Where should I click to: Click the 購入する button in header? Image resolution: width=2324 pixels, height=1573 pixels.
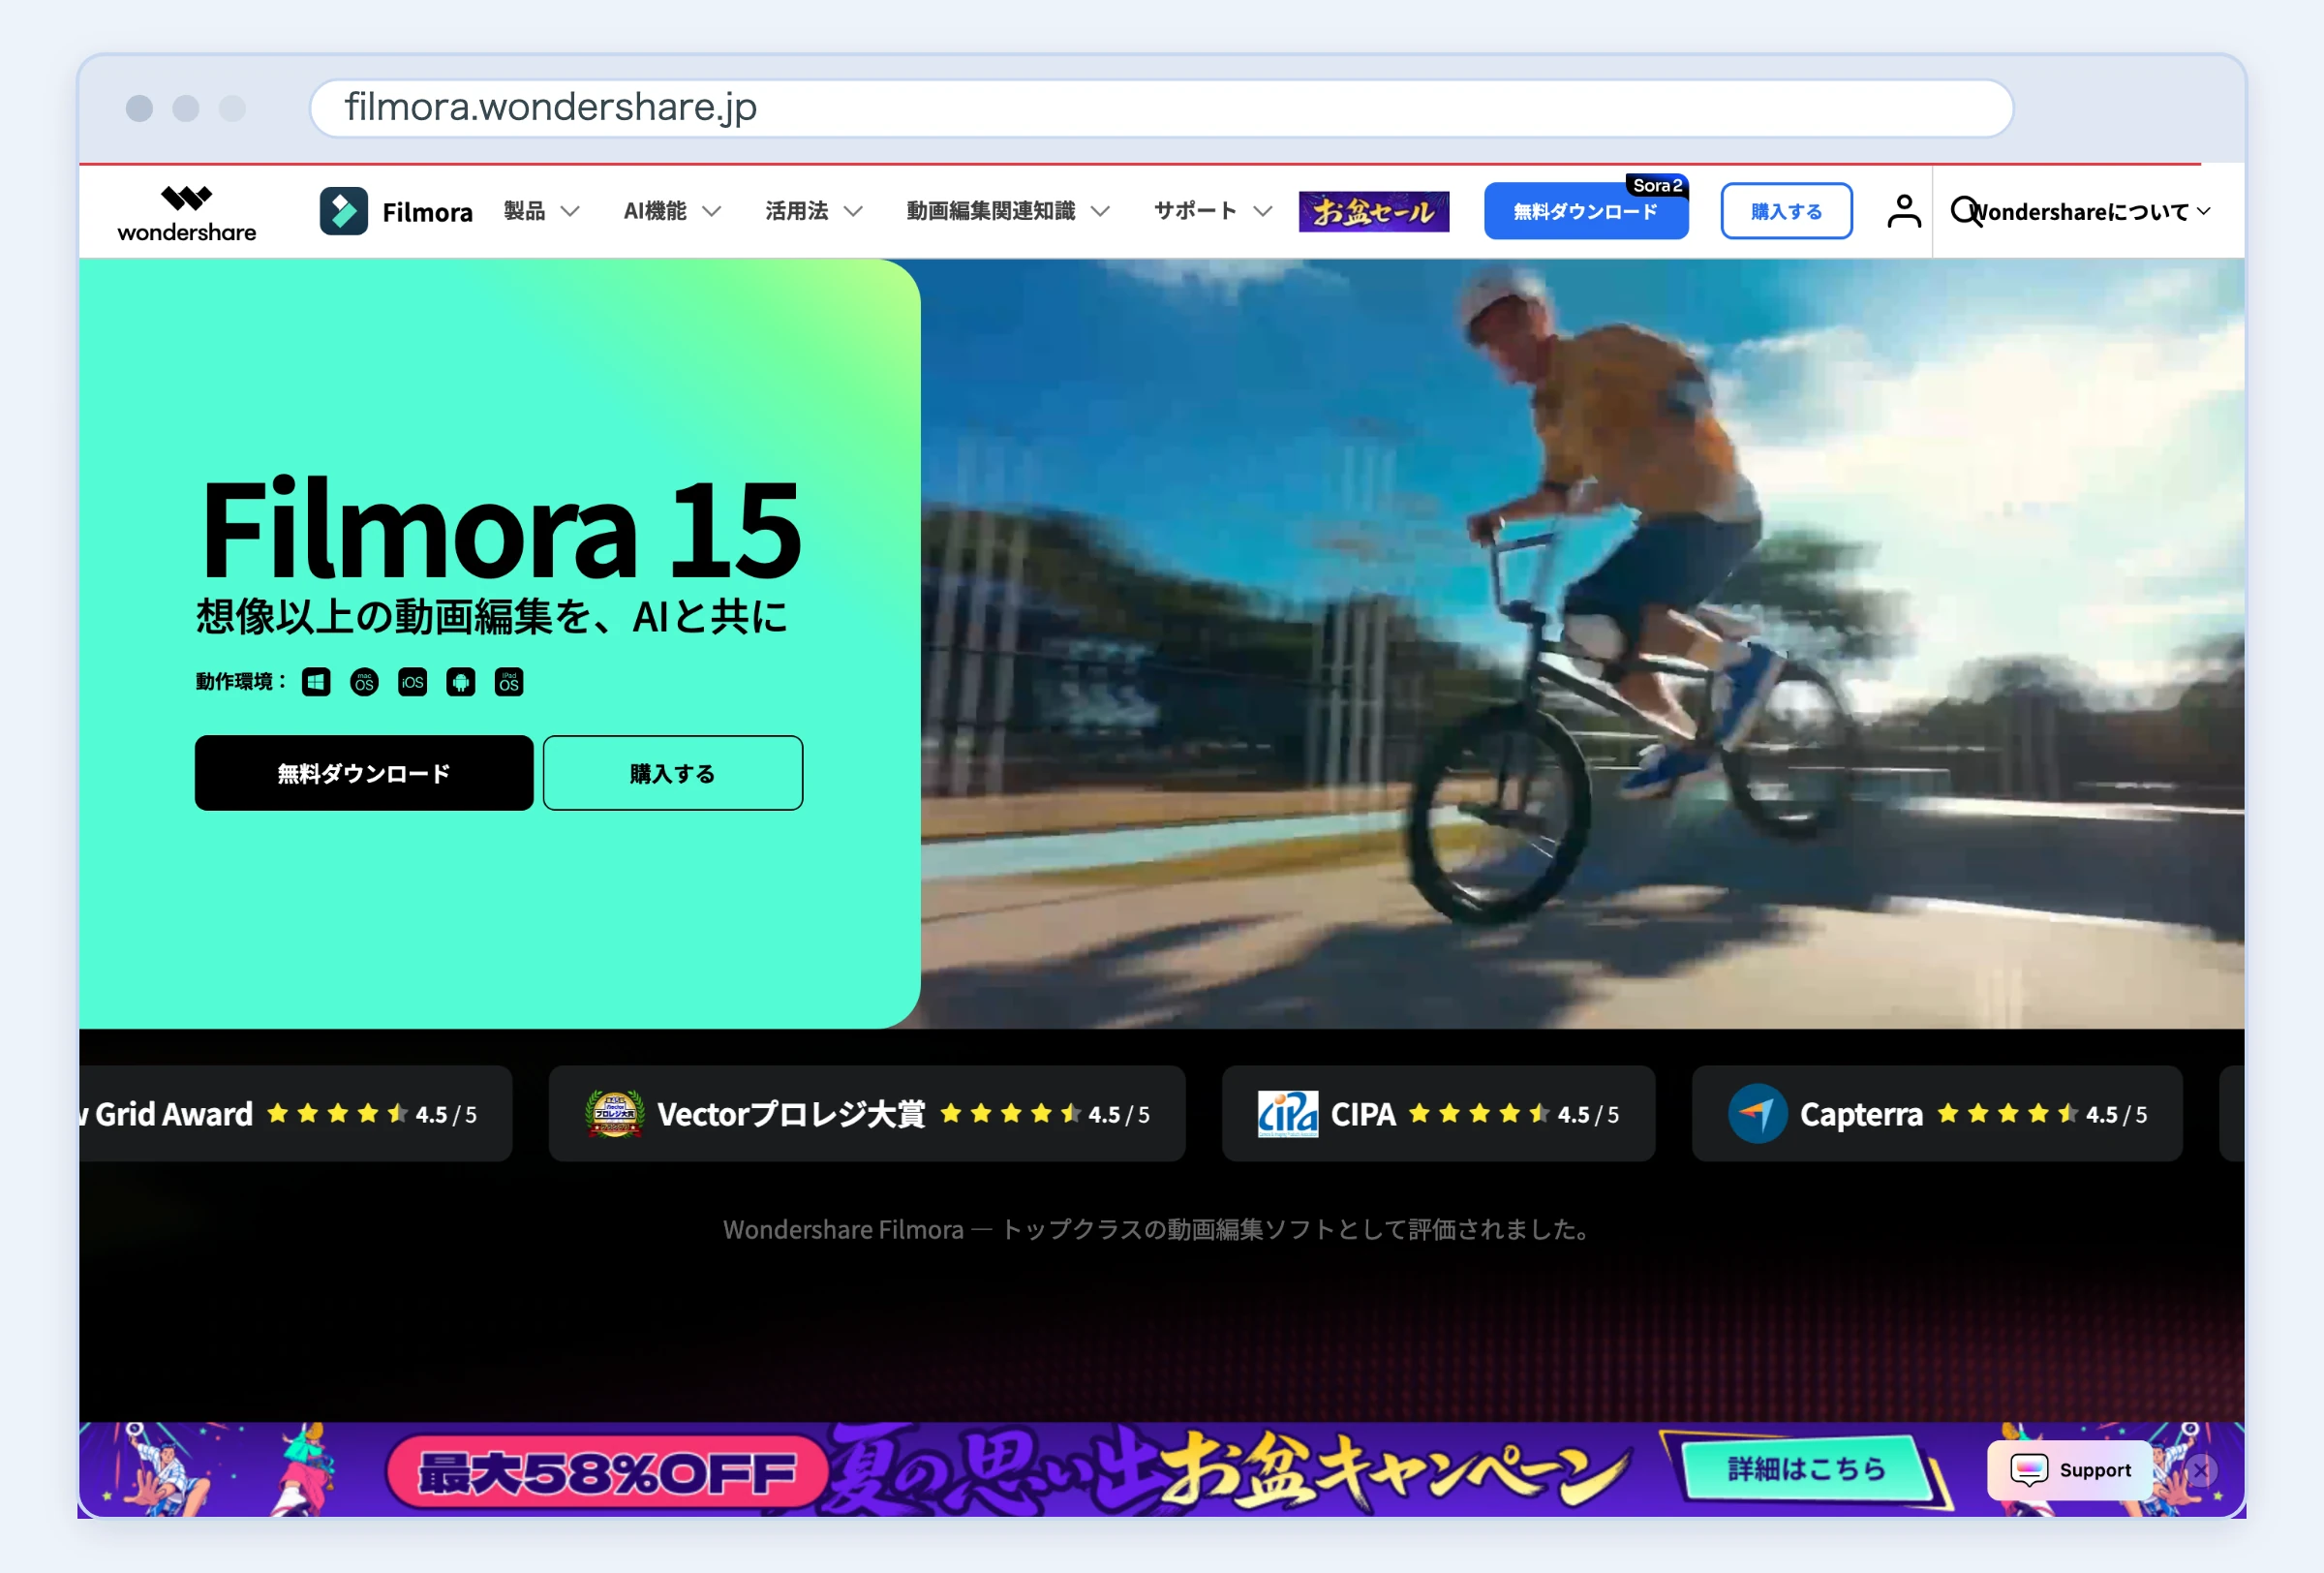click(1786, 211)
